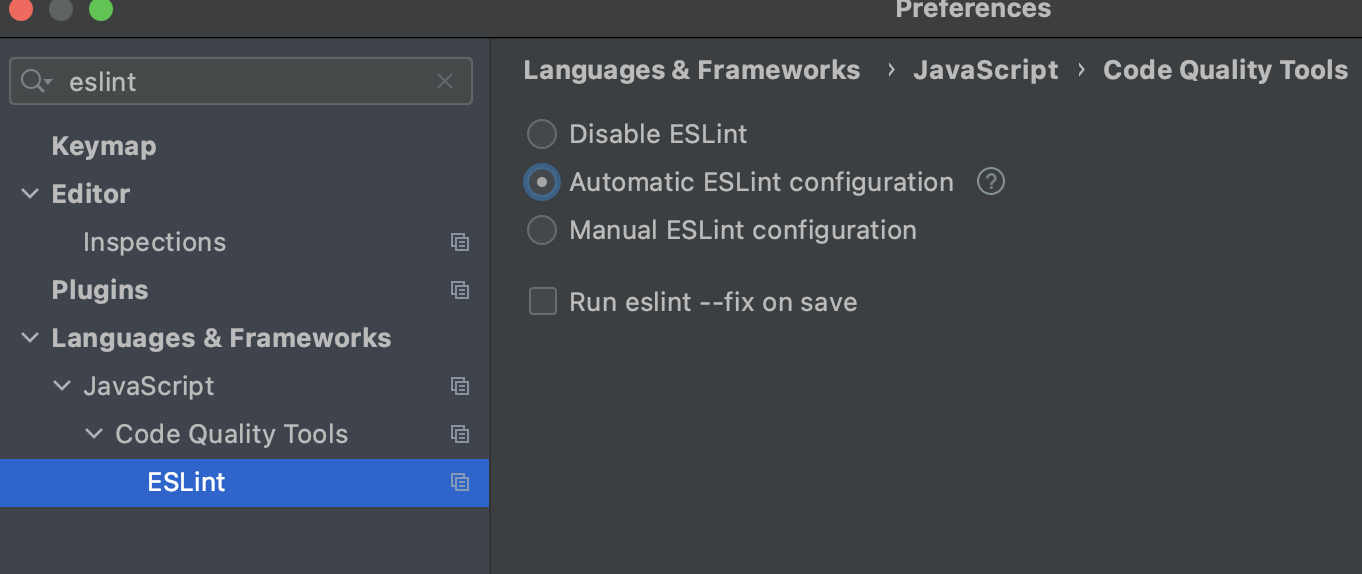Collapse the Code Quality Tools node

point(94,434)
